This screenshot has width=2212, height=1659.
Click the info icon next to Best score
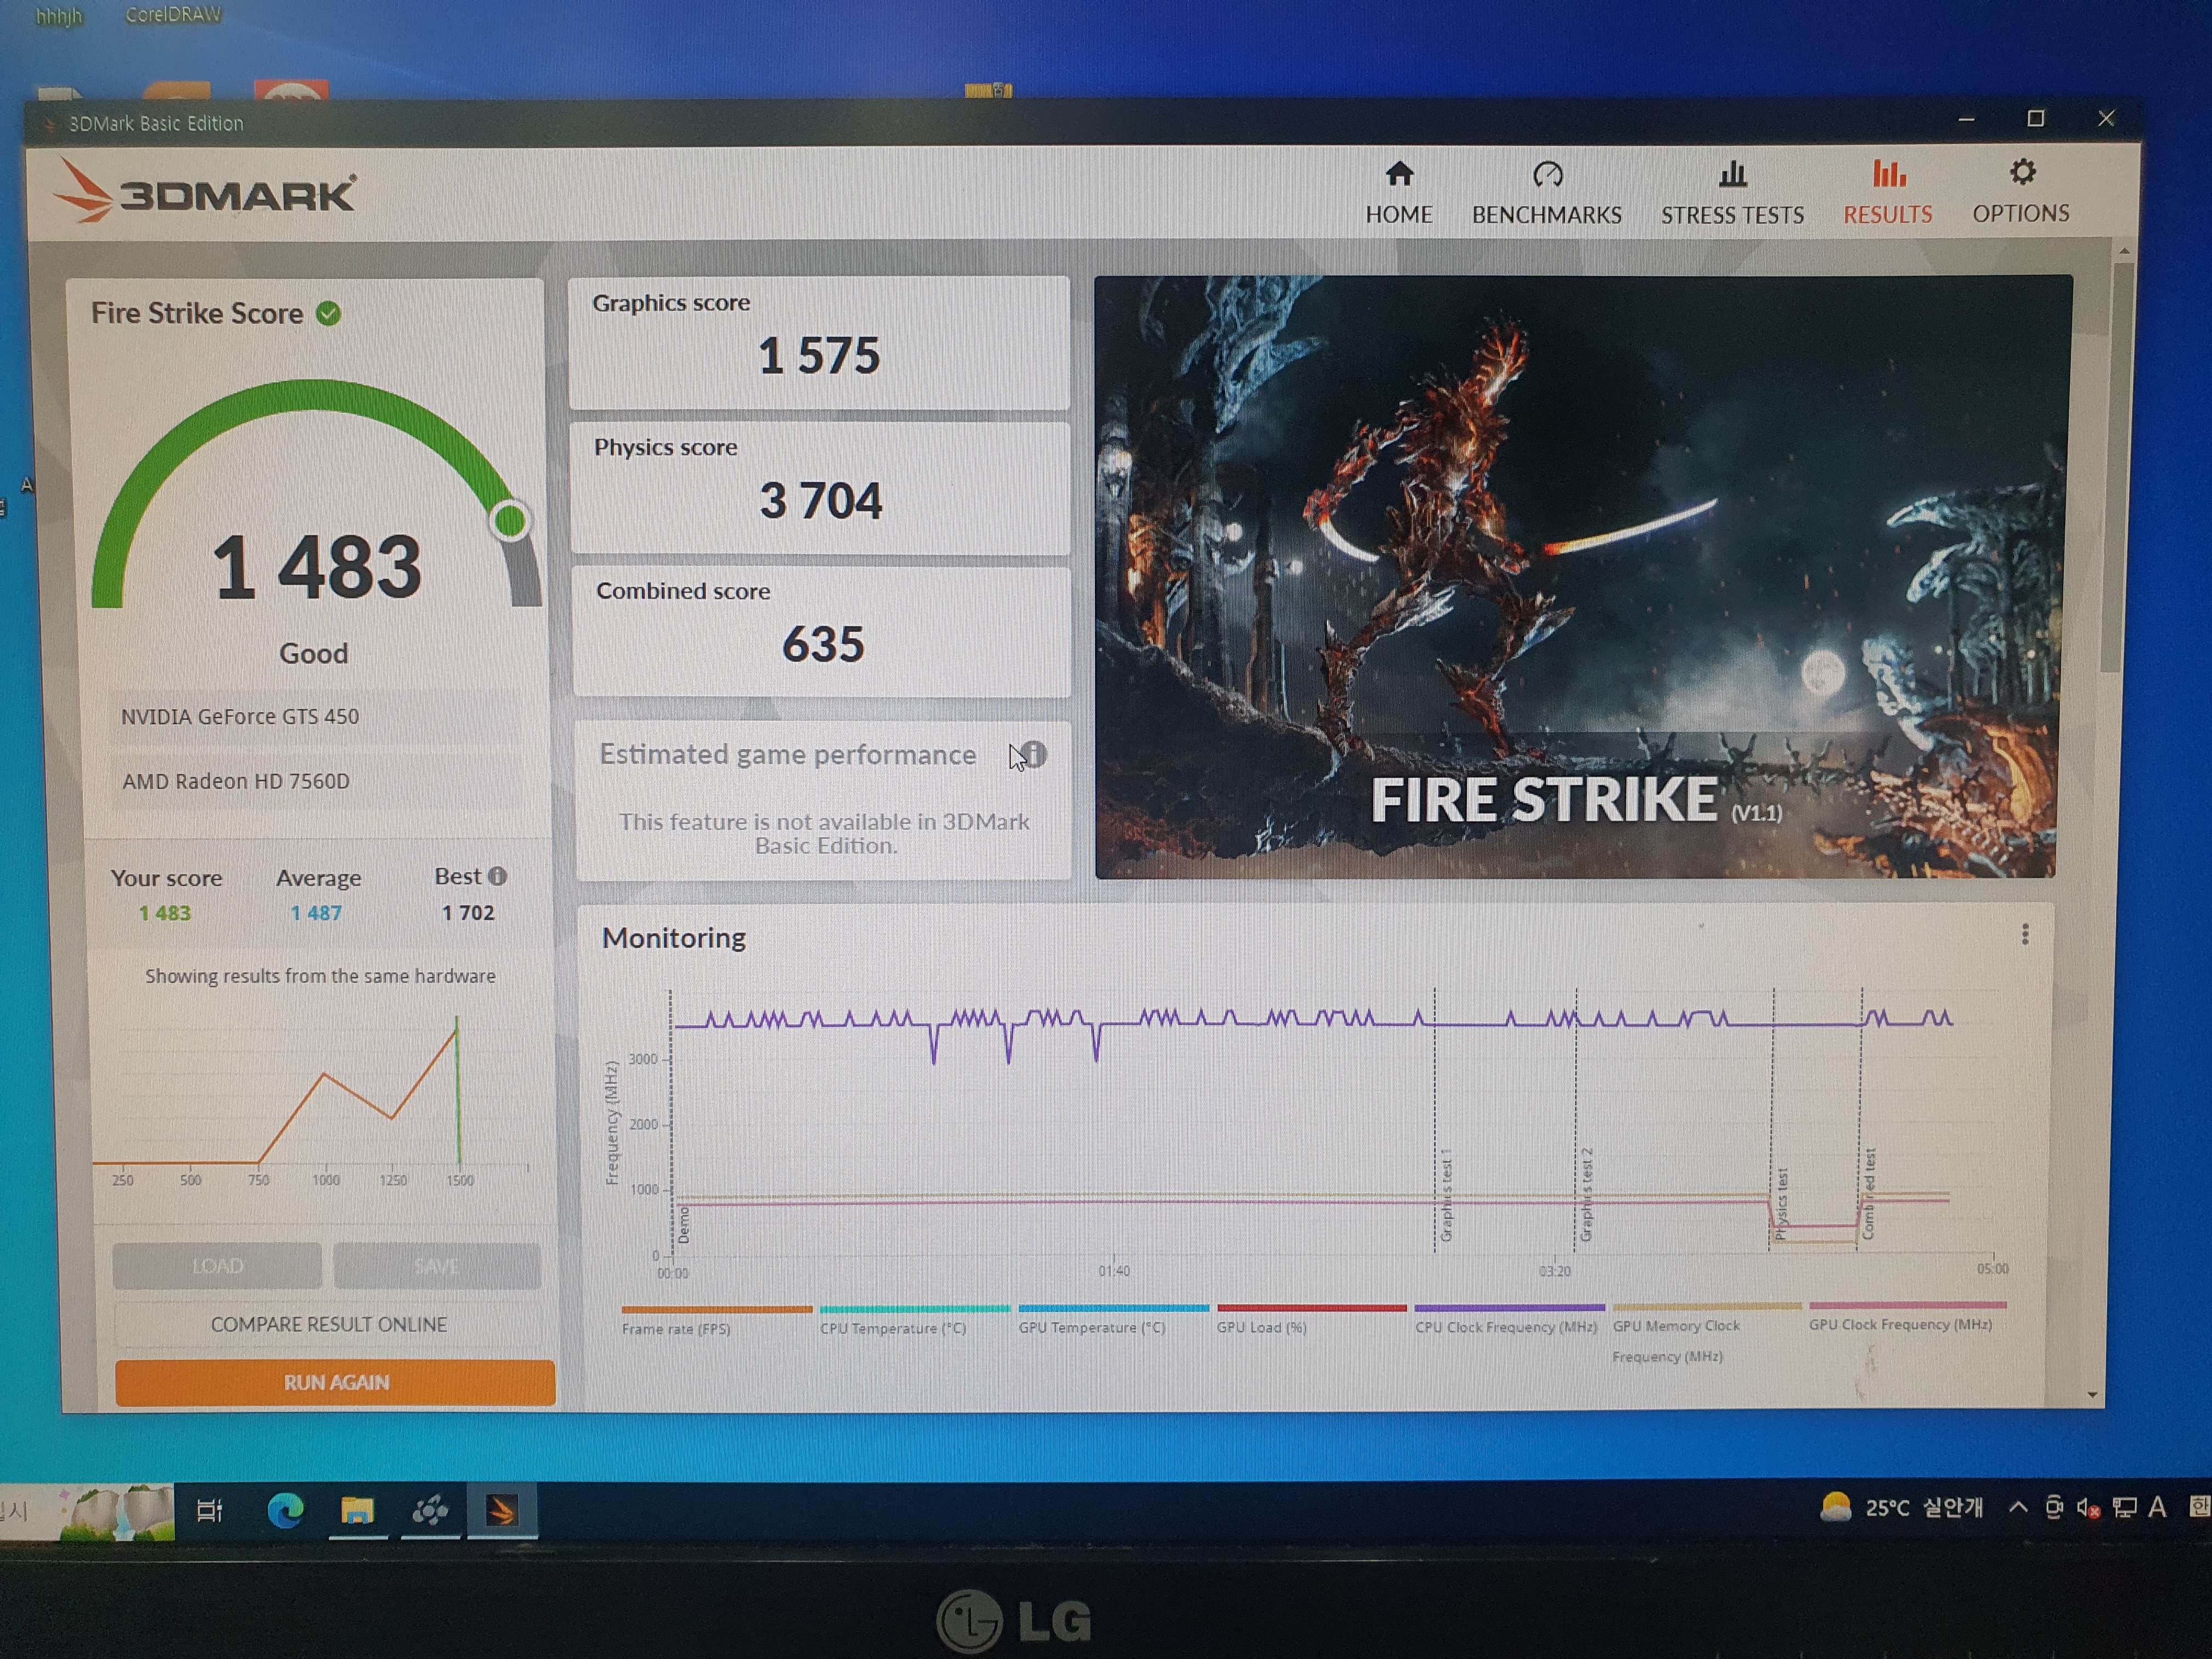tap(497, 876)
